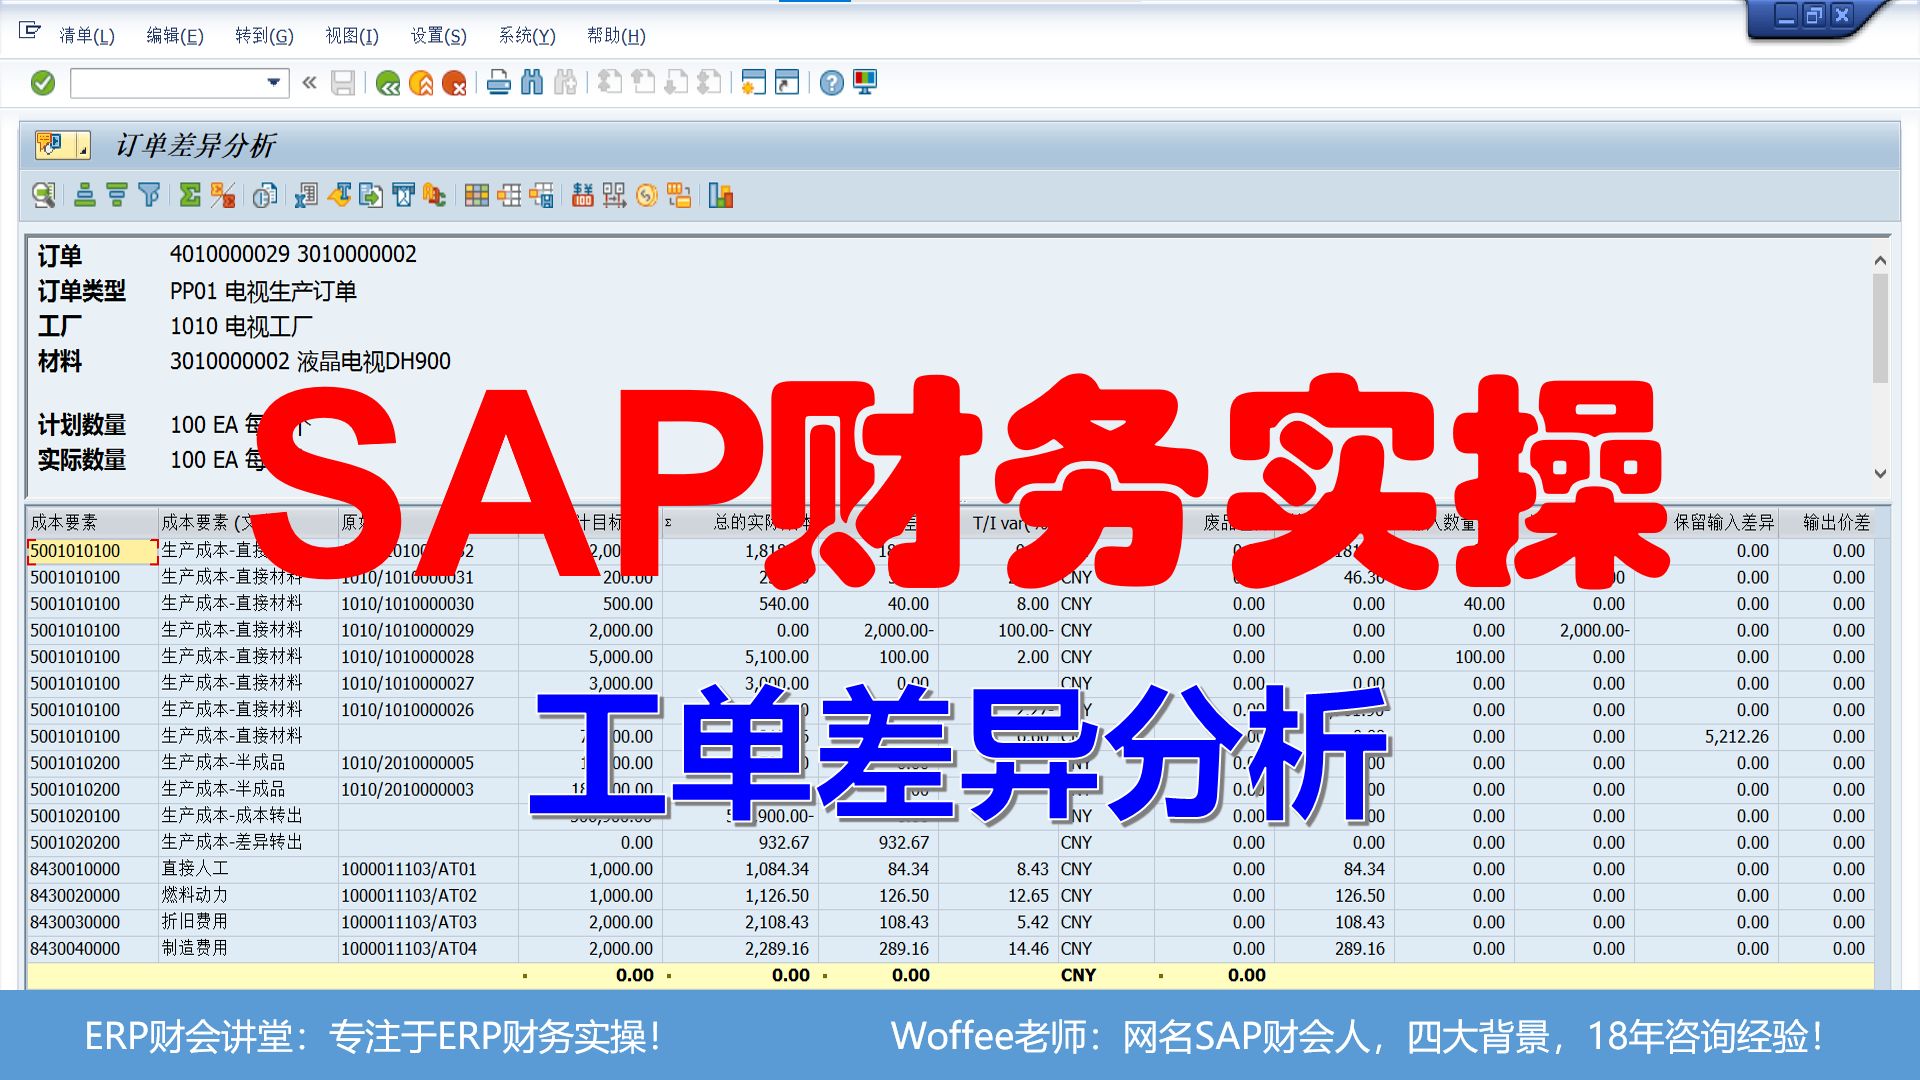Click the red Cancel icon
Screen dimensions: 1920x1080
tap(454, 83)
